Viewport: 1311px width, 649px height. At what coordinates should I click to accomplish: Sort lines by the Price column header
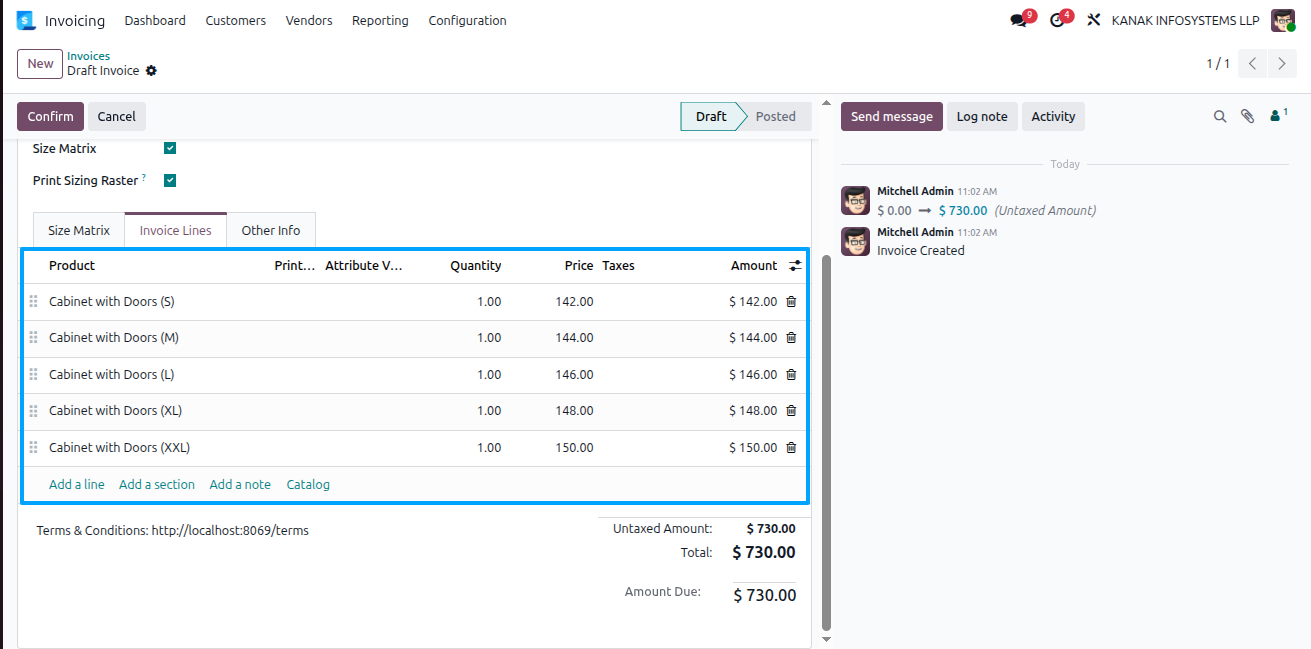579,266
